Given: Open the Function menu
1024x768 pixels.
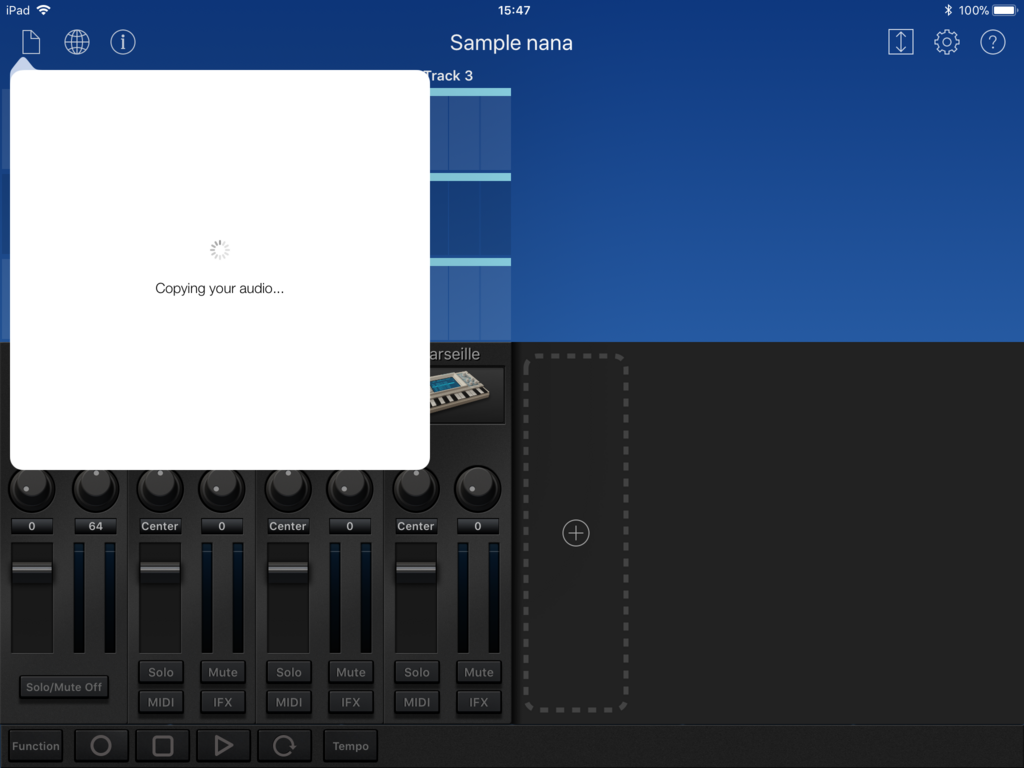Looking at the screenshot, I should point(36,746).
